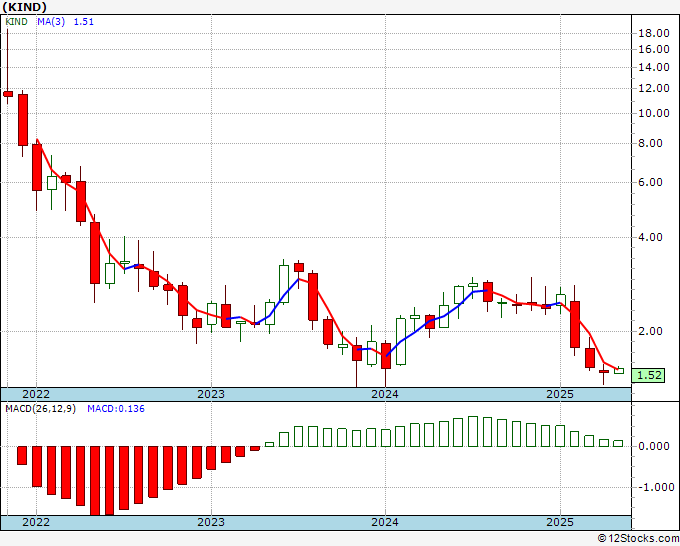Image resolution: width=680 pixels, height=546 pixels.
Task: Click the 12Stocks.com copyright link
Action: click(638, 539)
